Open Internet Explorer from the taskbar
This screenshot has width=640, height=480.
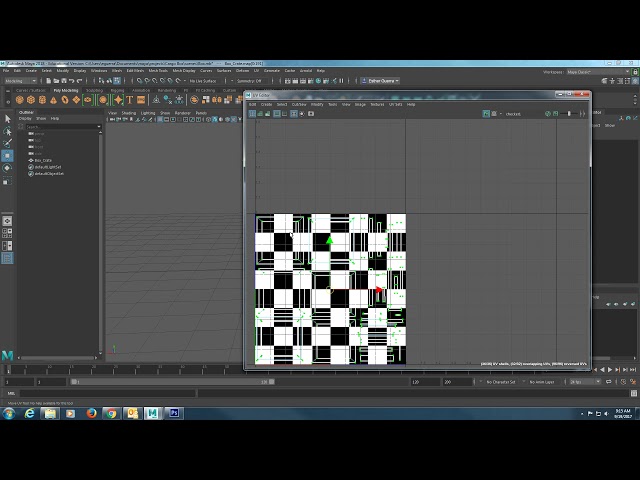pos(29,413)
